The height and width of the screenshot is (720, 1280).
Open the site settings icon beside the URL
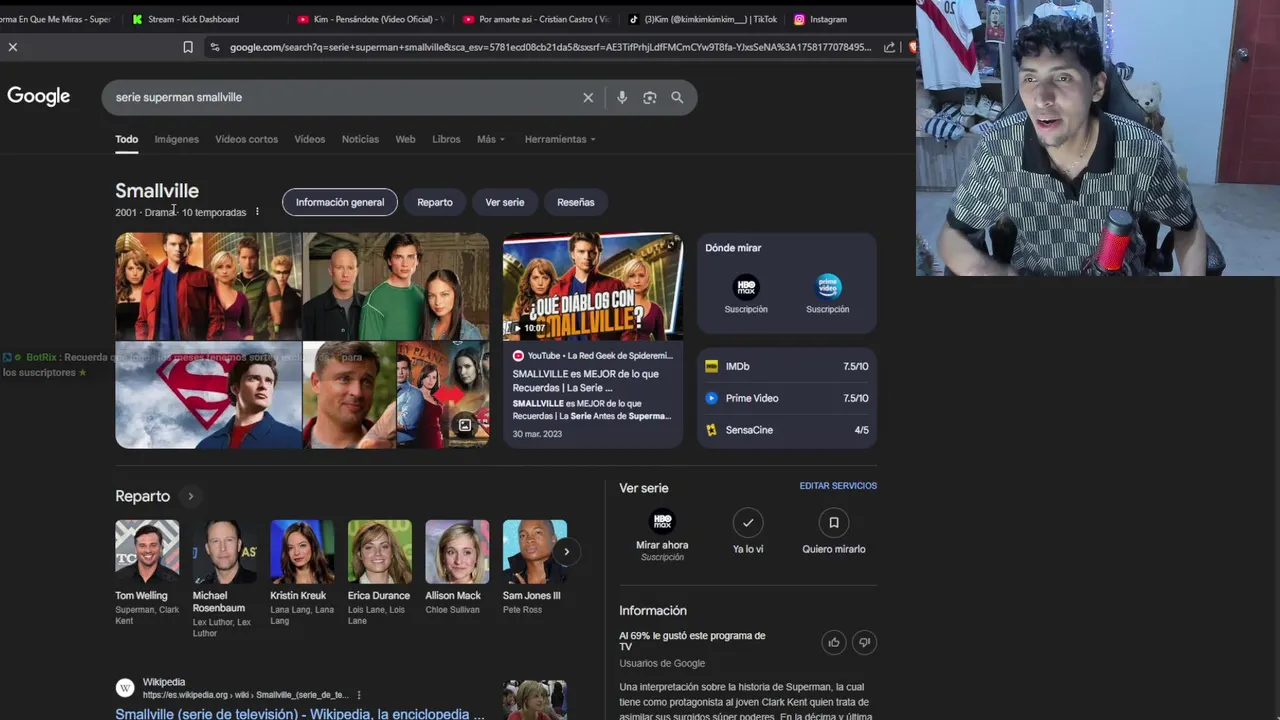pyautogui.click(x=214, y=47)
